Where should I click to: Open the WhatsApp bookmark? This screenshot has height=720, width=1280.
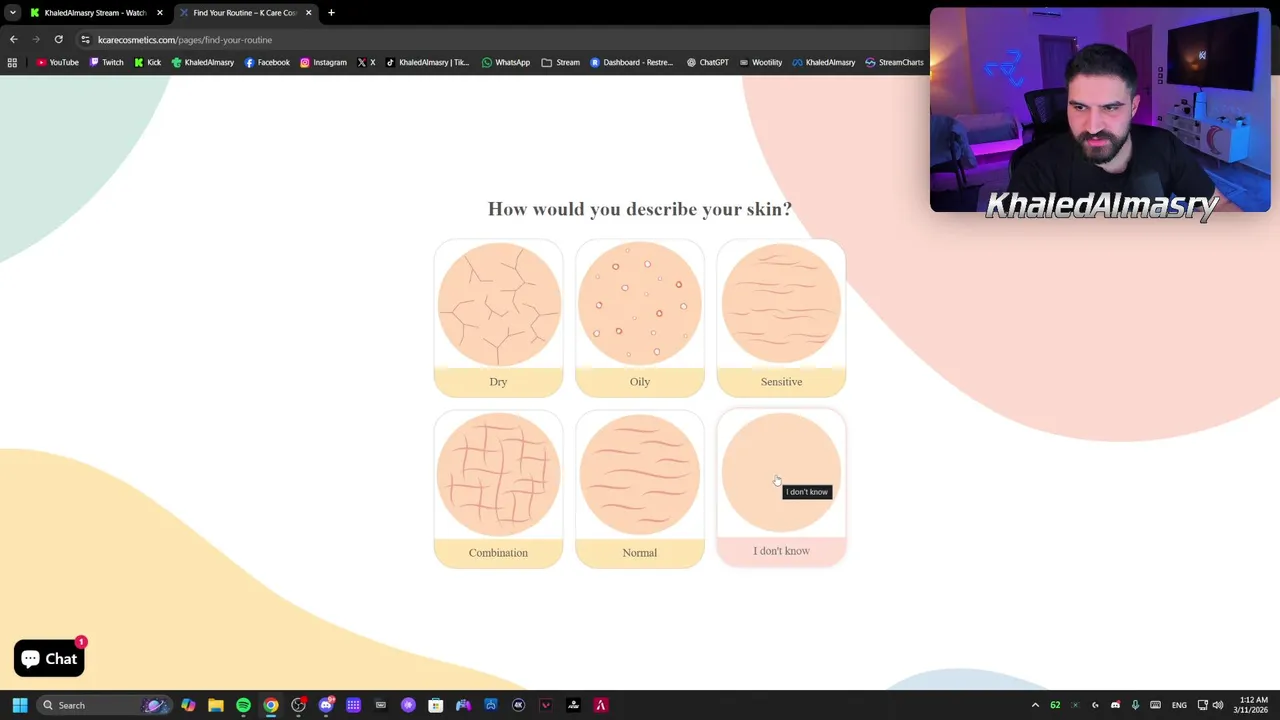(x=506, y=62)
